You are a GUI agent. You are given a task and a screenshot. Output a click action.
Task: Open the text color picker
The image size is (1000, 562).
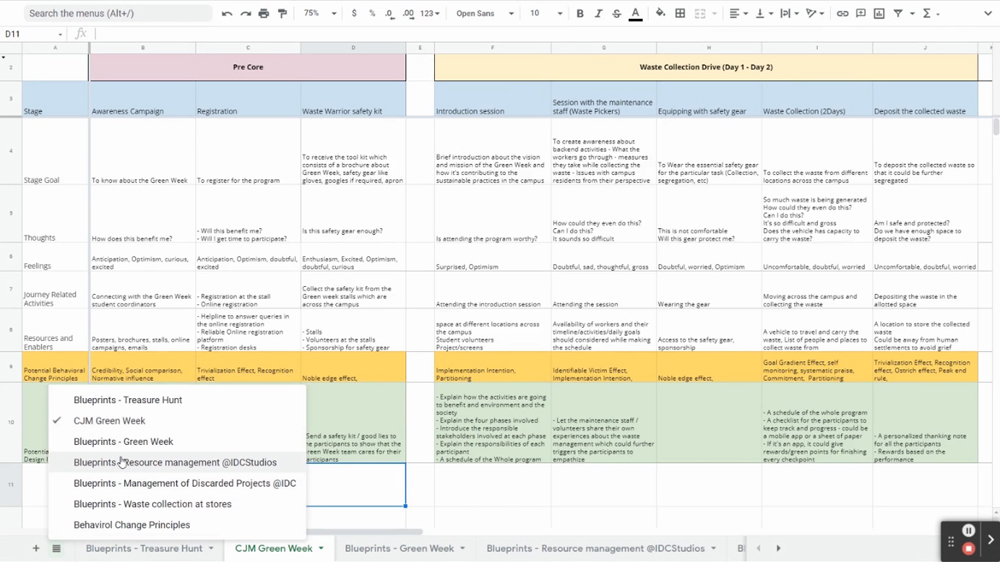click(x=635, y=13)
